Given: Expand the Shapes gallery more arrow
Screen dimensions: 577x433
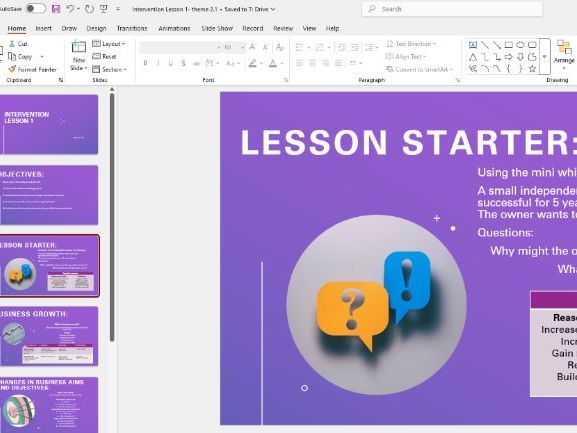Looking at the screenshot, I should [545, 57].
